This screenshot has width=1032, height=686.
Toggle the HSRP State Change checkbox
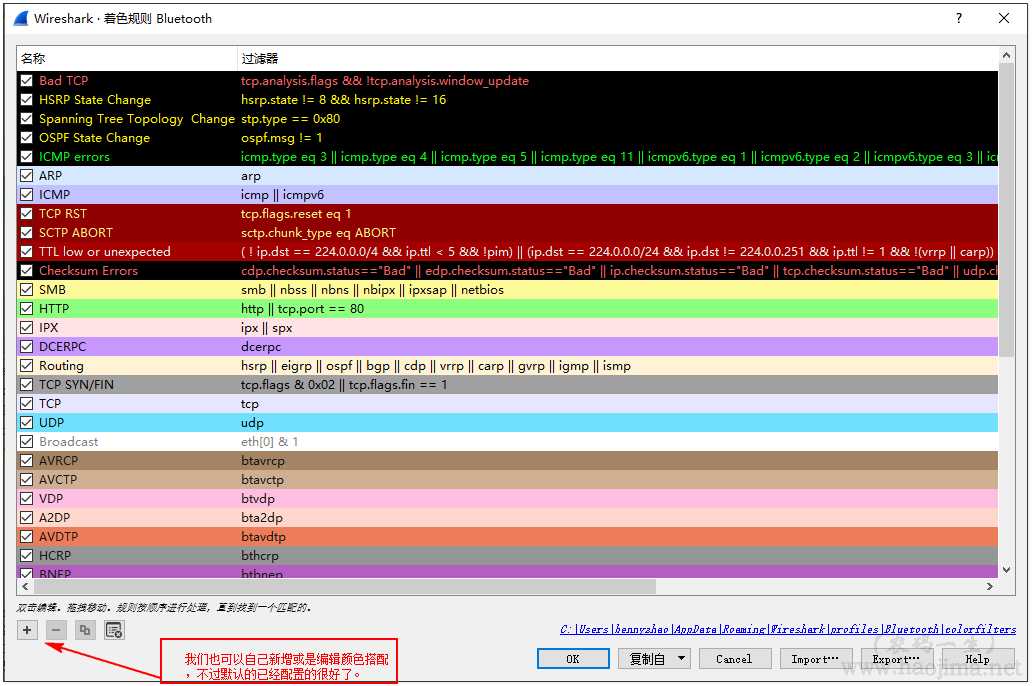(x=26, y=99)
